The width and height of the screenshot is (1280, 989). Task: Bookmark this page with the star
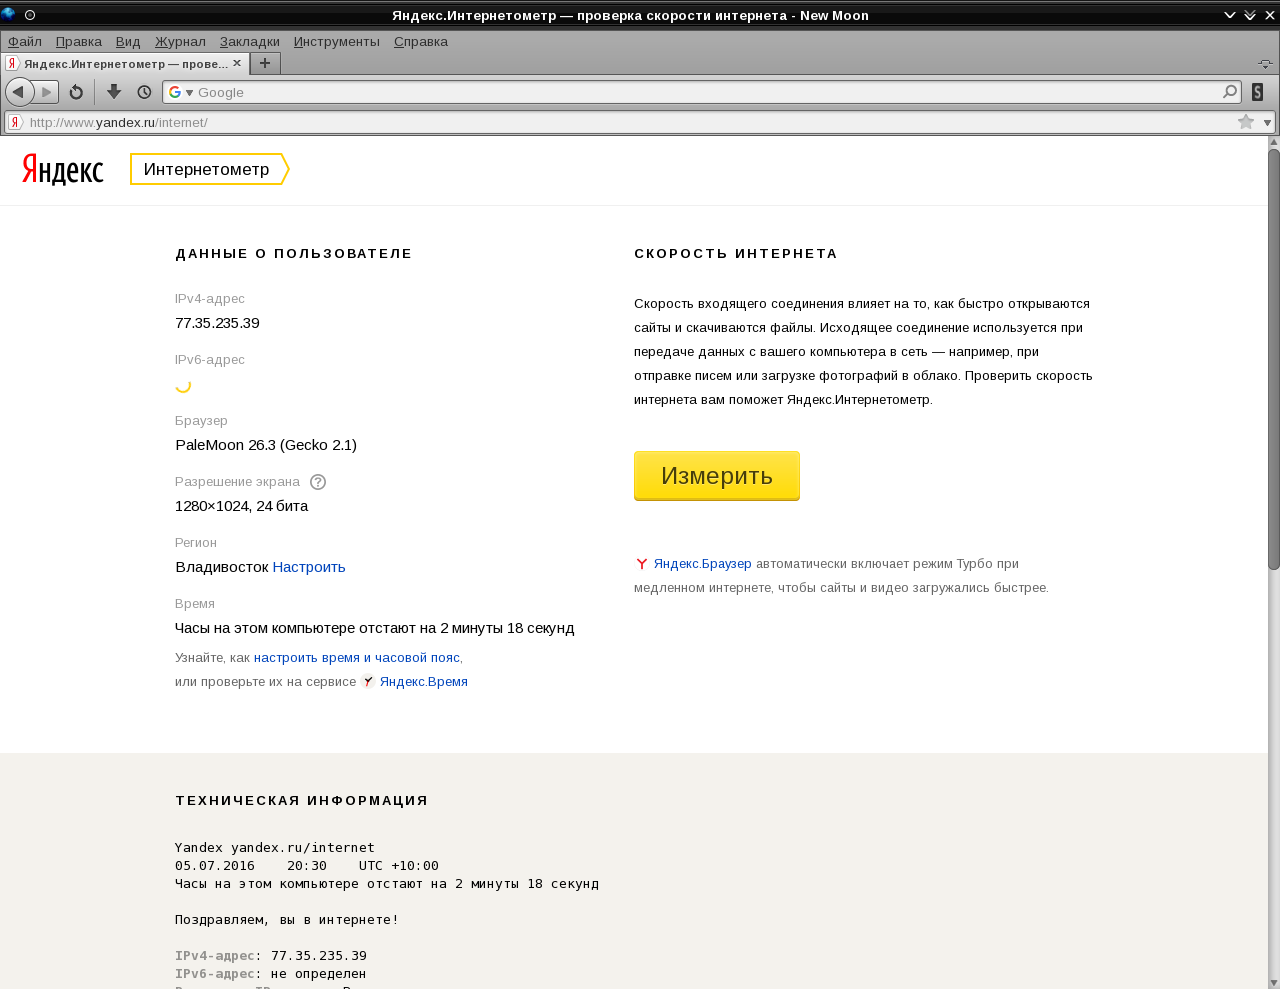pos(1246,122)
